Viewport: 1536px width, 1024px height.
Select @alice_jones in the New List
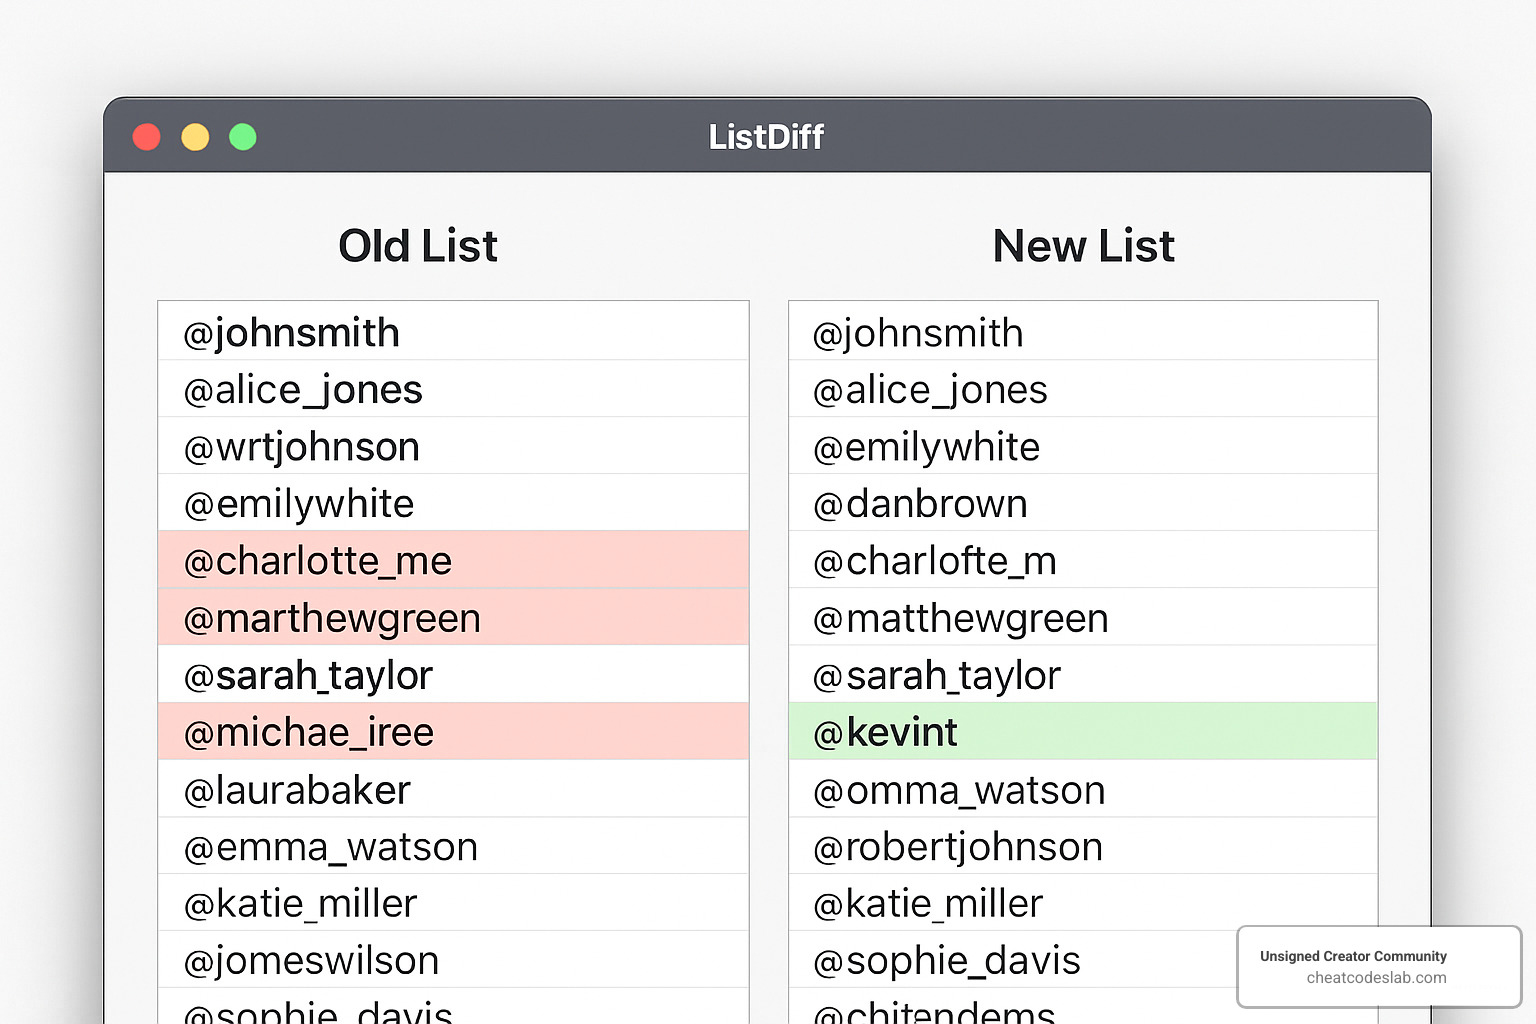[928, 389]
